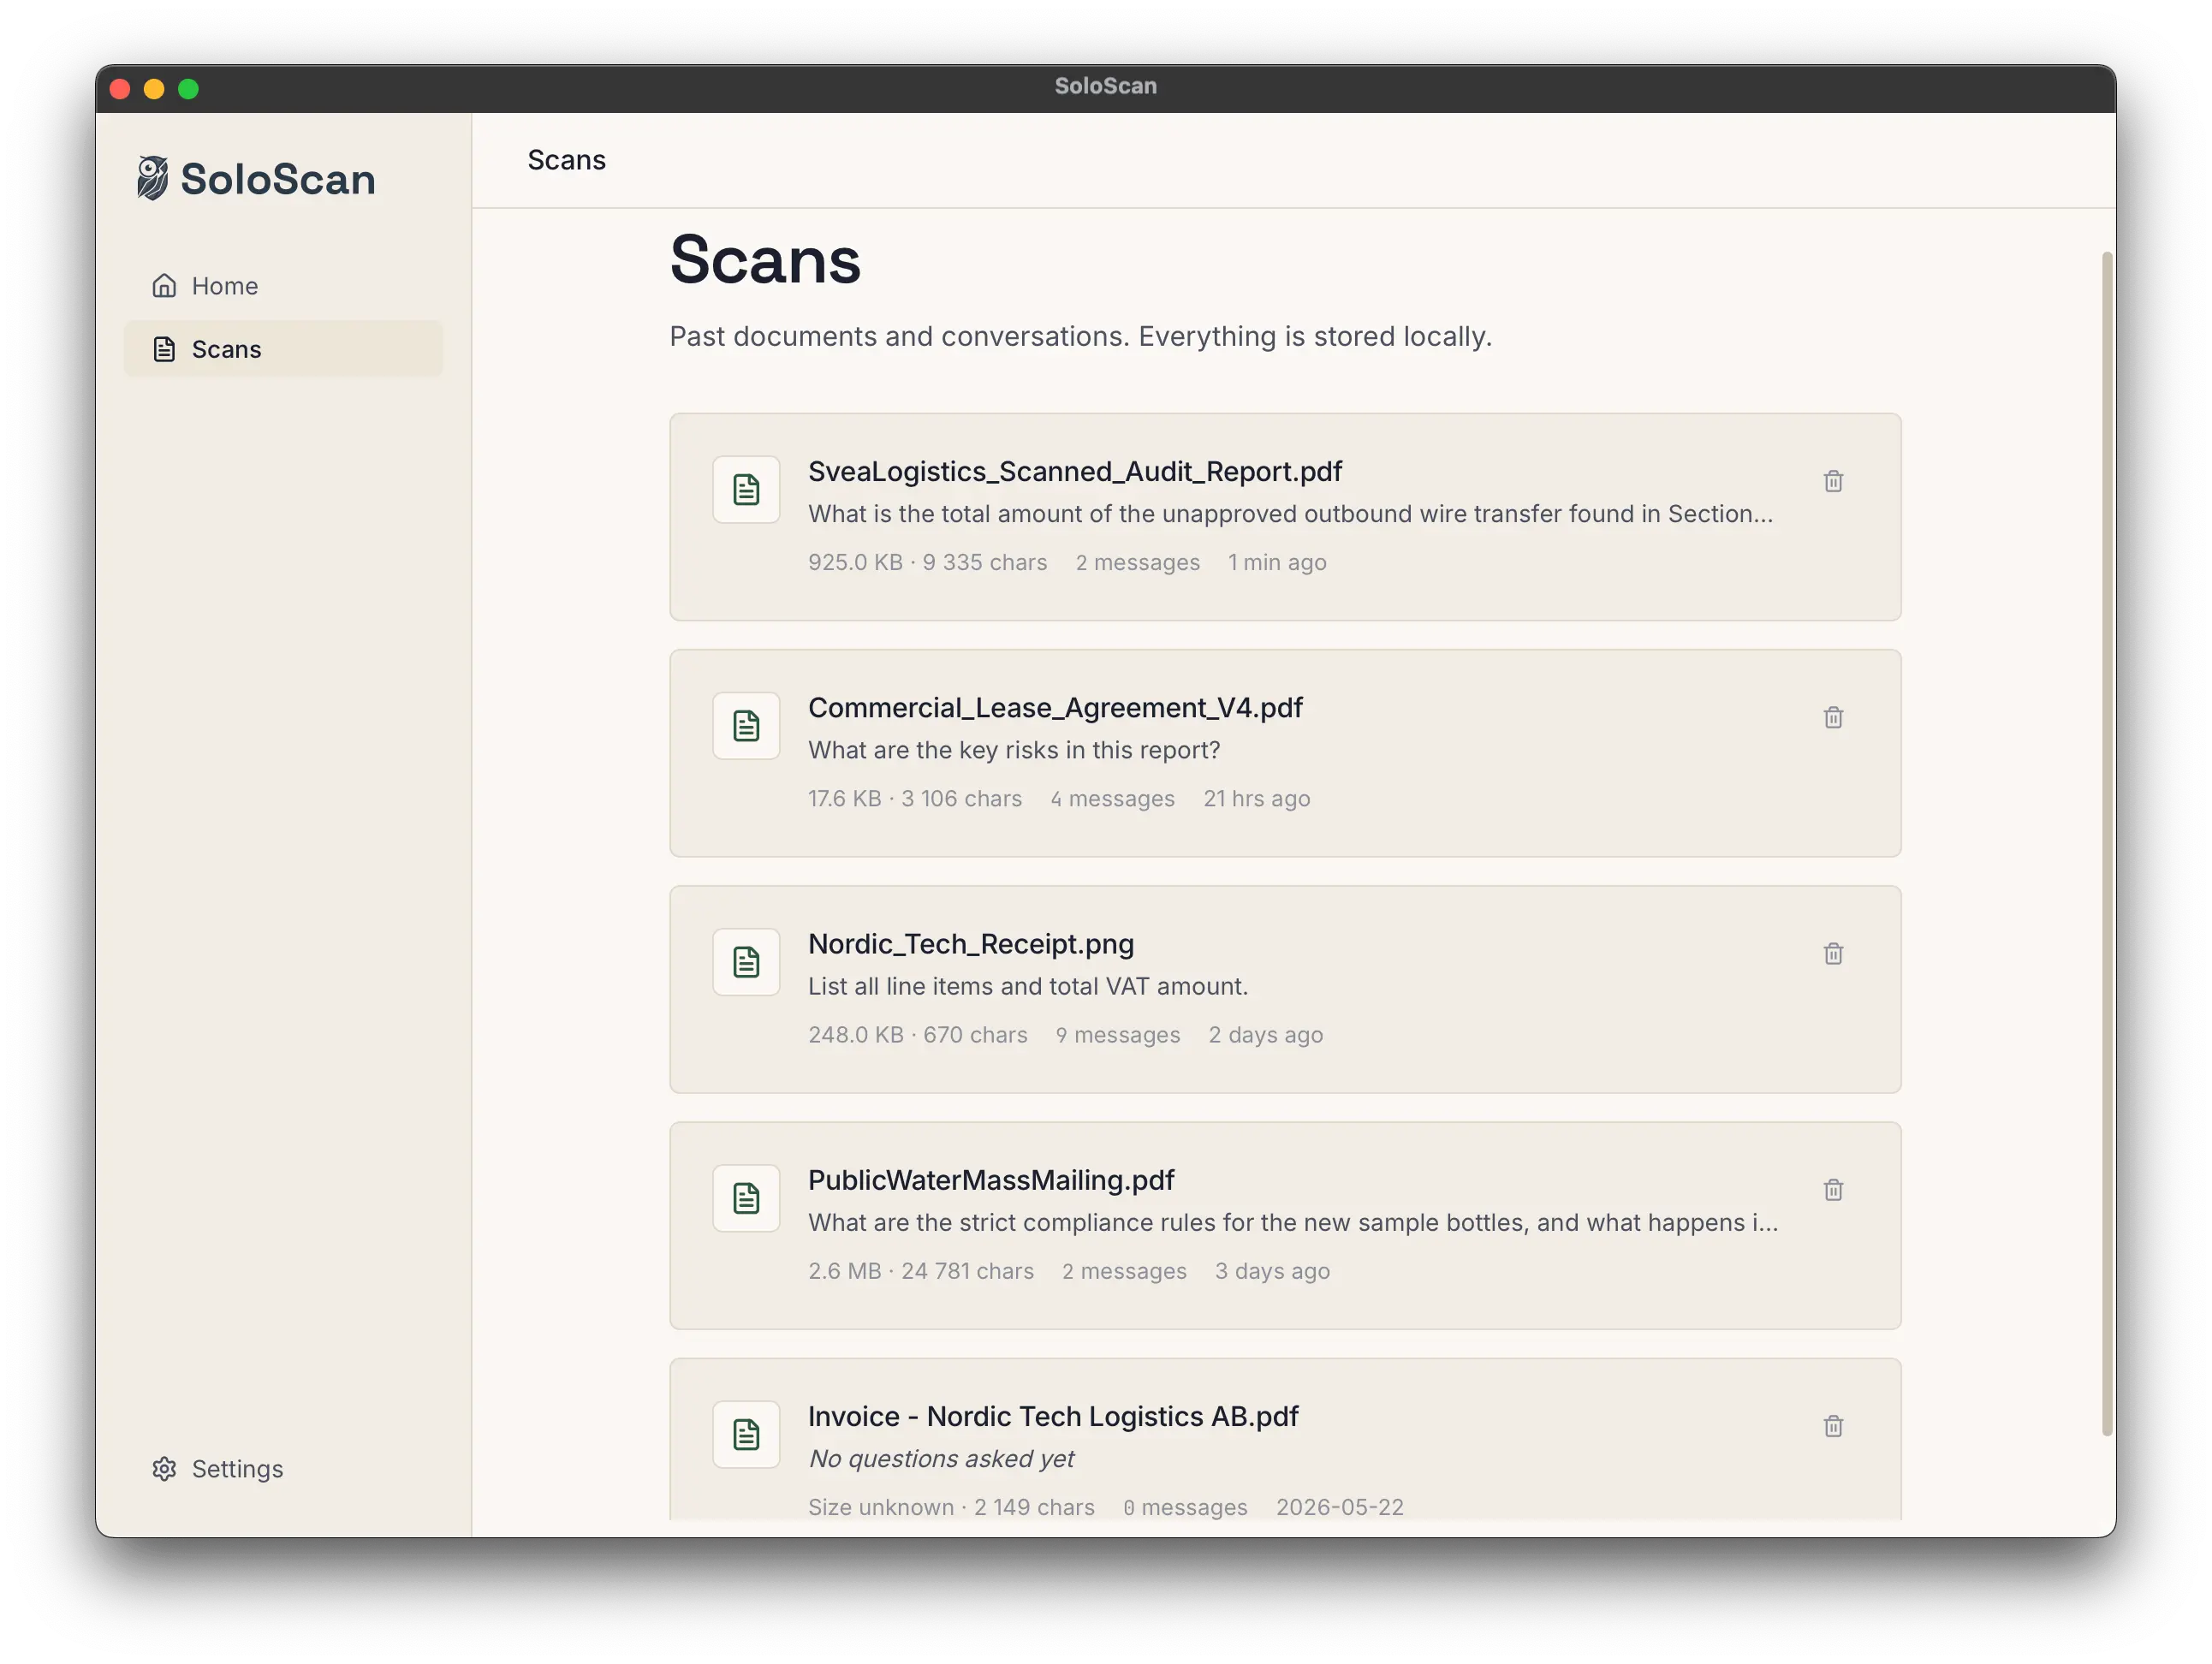2212x1664 pixels.
Task: Delete the Nordic_Tech_Receipt.png scan
Action: coord(1832,953)
